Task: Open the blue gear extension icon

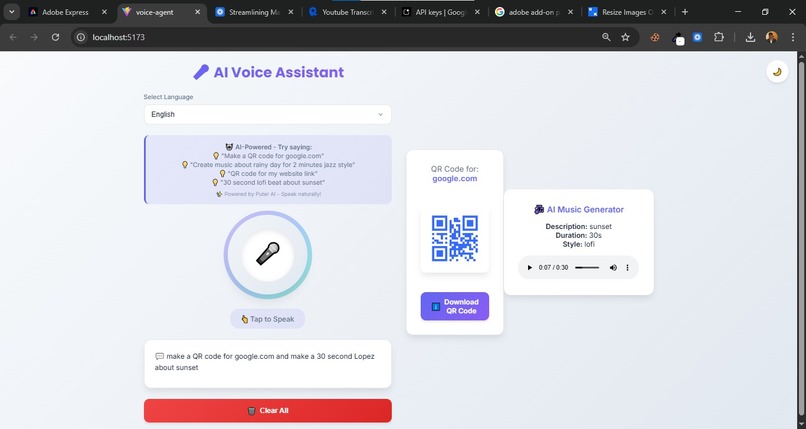Action: click(698, 37)
